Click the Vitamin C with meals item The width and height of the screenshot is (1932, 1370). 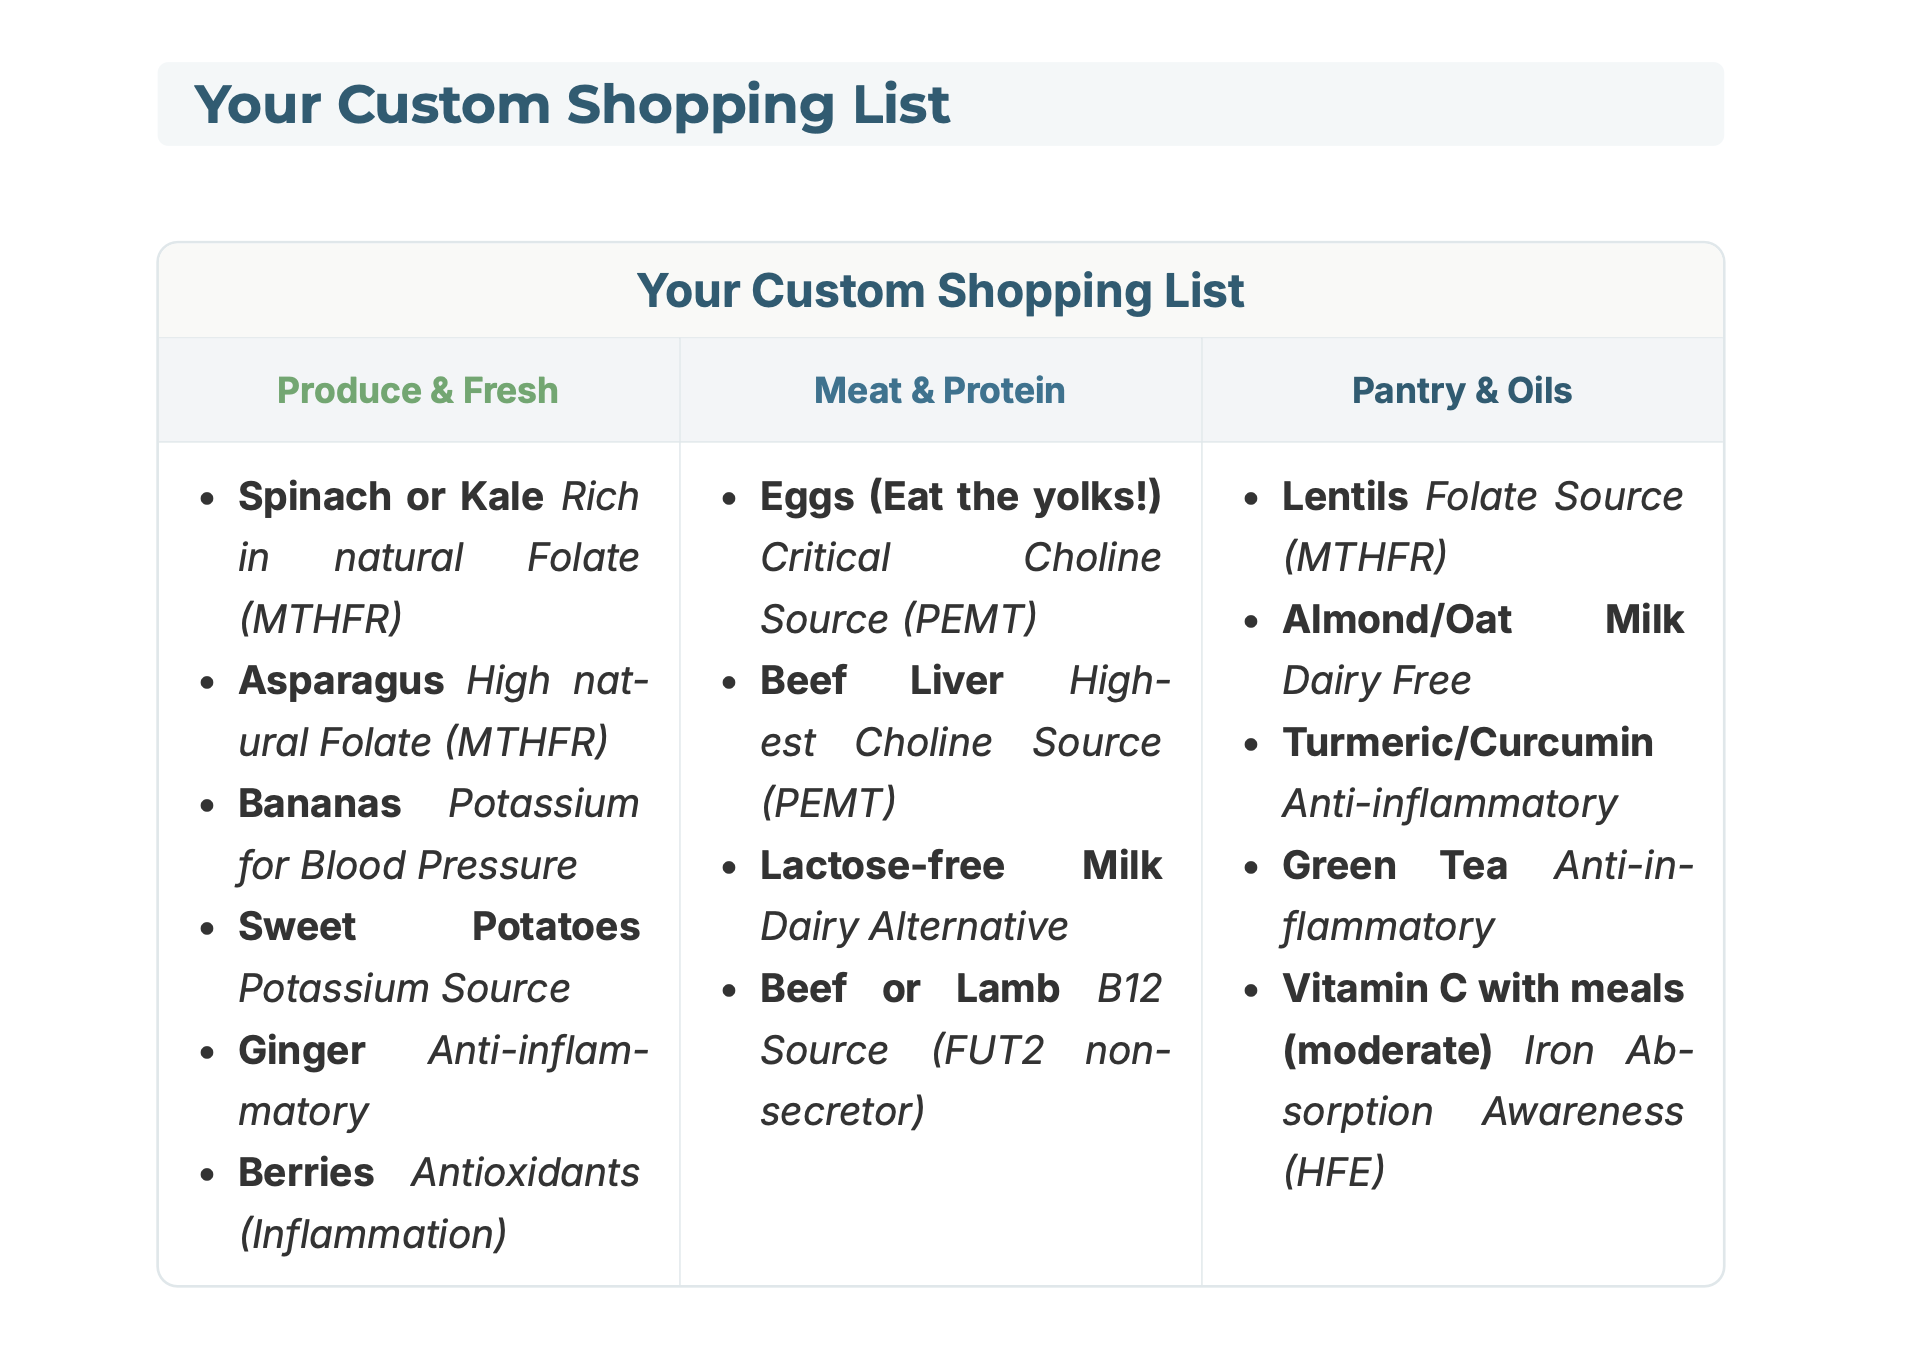click(x=1482, y=989)
